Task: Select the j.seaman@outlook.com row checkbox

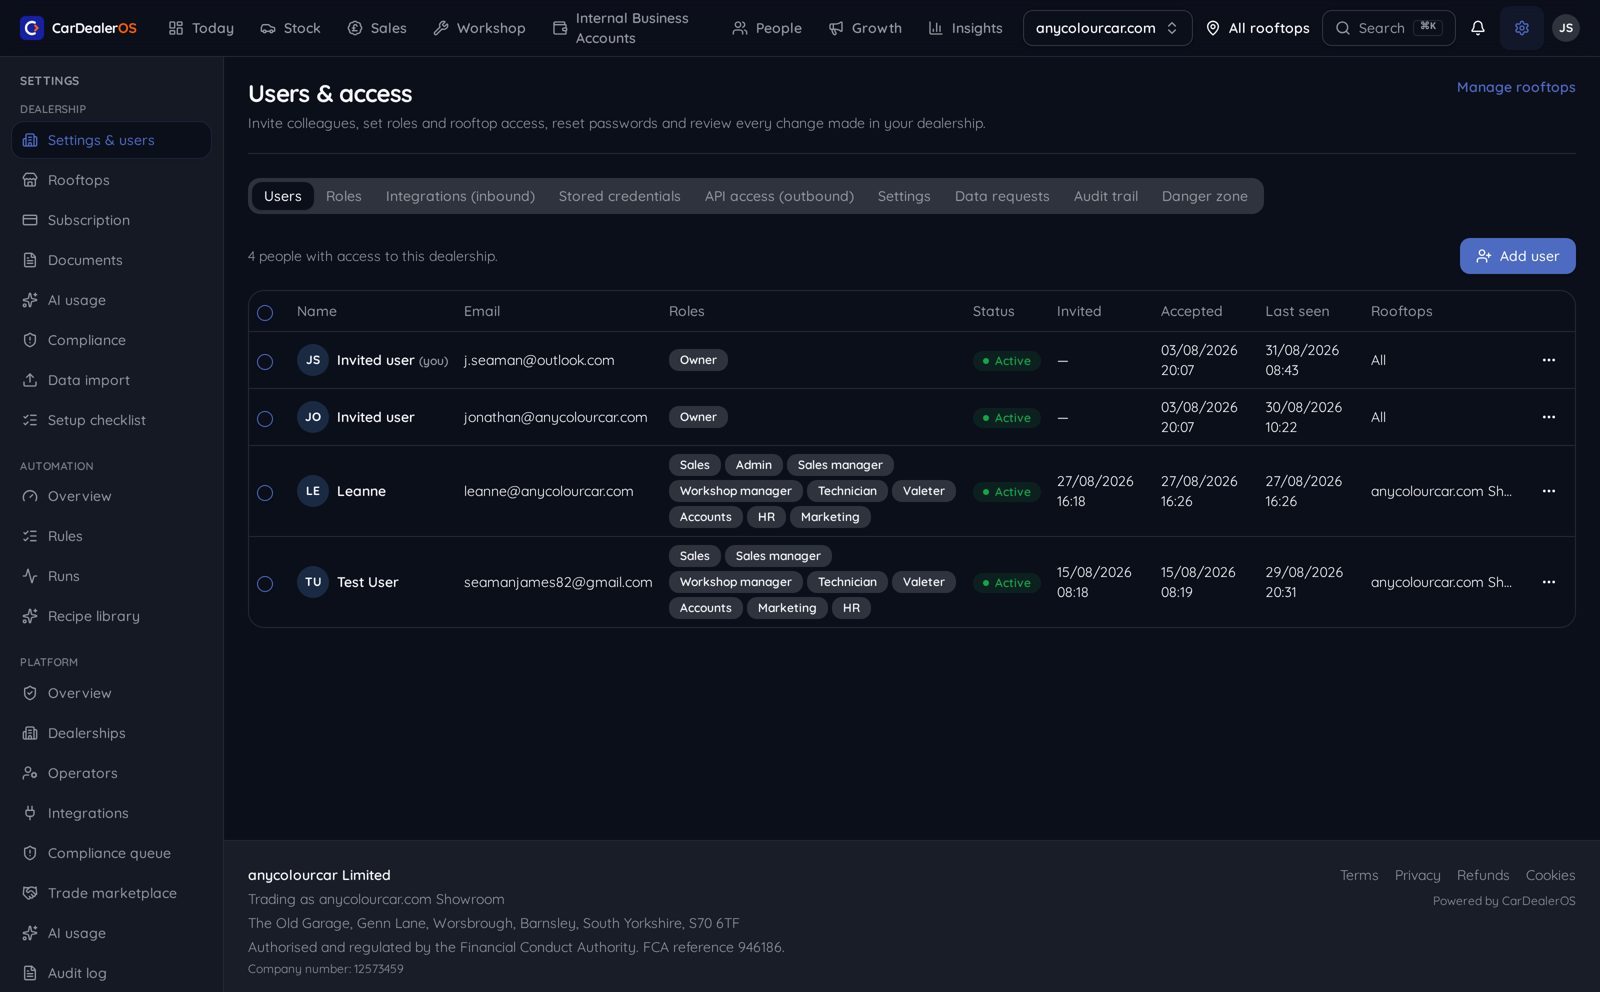Action: click(265, 362)
